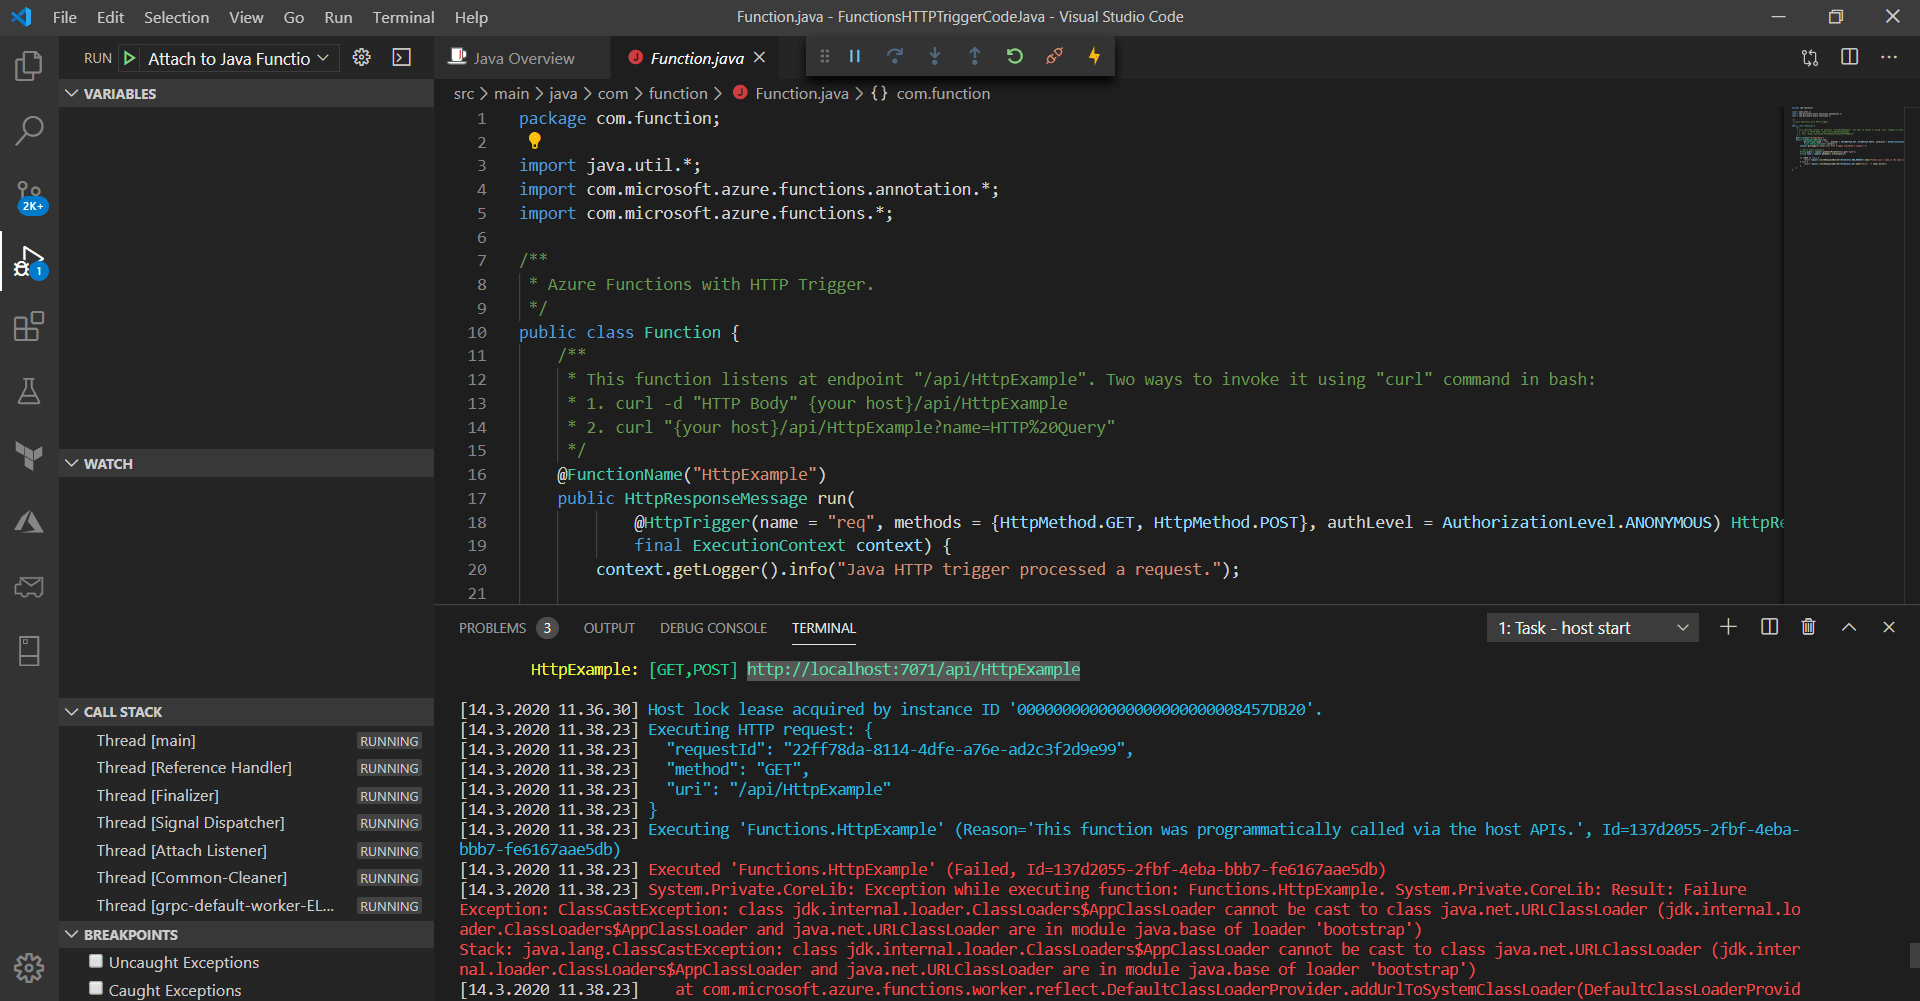Switch to the OUTPUT panel tab
1920x1001 pixels.
[609, 628]
